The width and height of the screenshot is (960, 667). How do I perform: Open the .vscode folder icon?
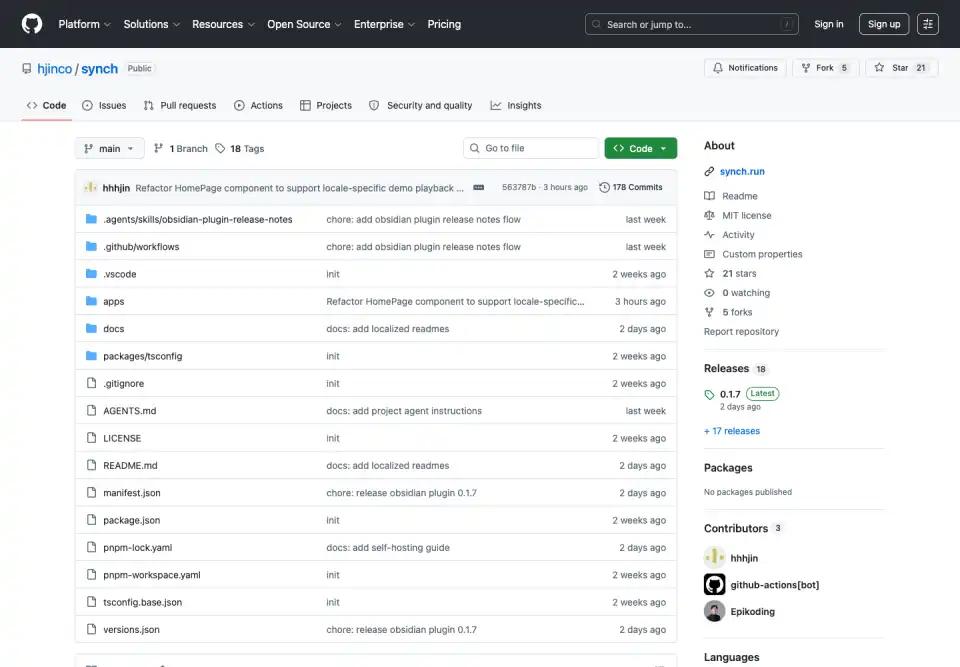tap(91, 274)
